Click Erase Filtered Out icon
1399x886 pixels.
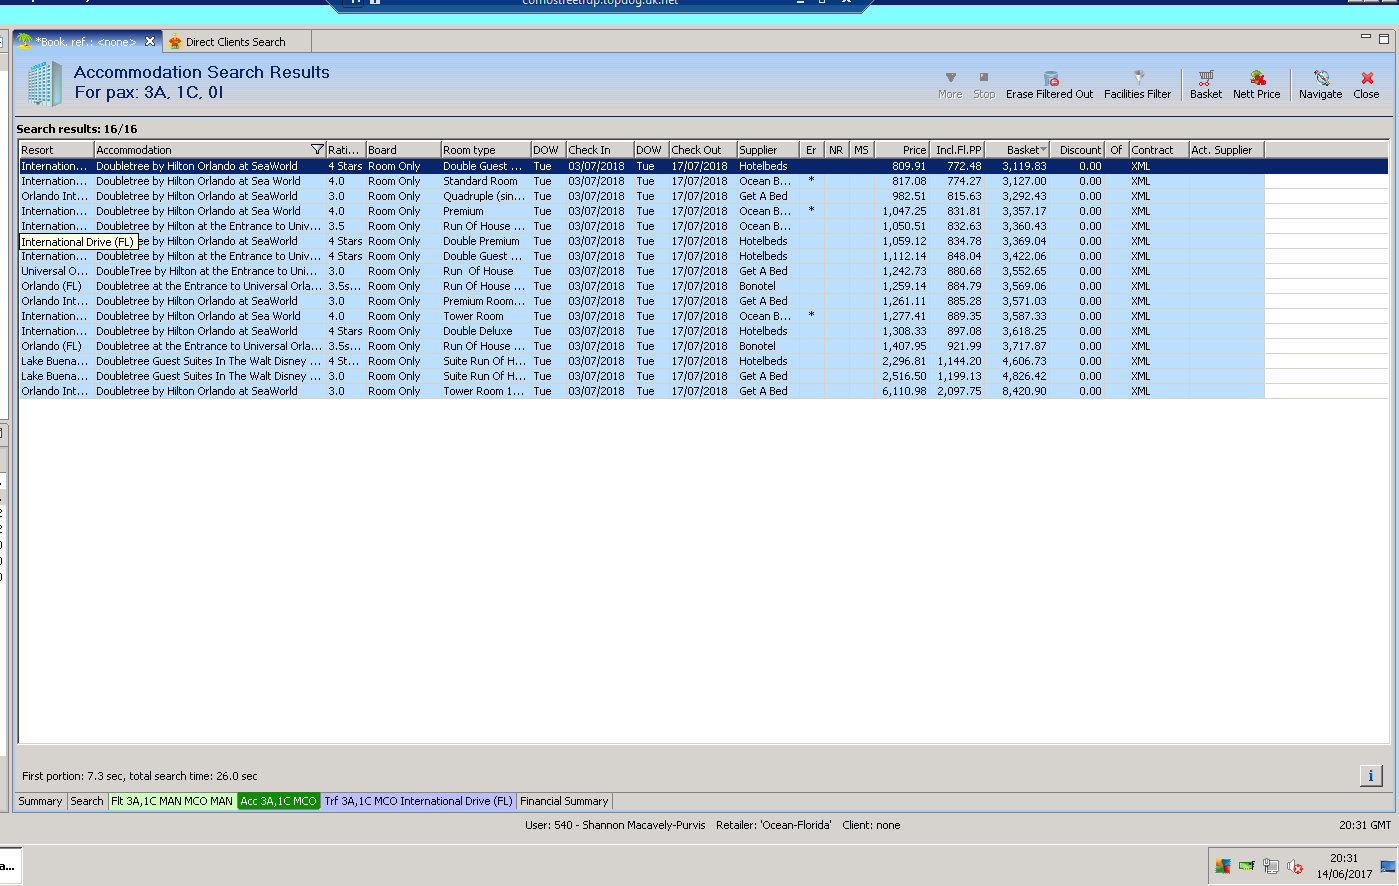click(1050, 78)
